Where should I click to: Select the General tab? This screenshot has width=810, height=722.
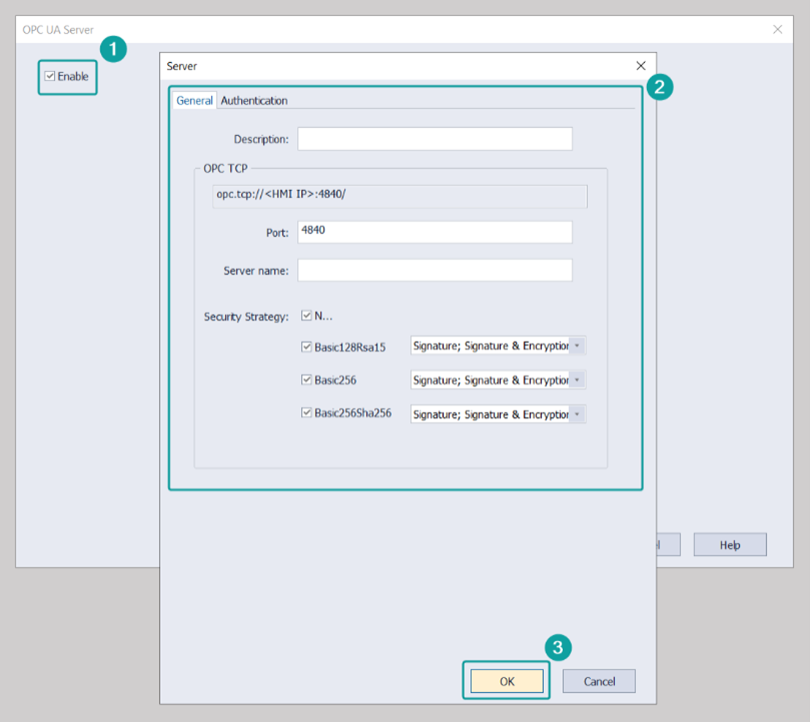pos(194,101)
